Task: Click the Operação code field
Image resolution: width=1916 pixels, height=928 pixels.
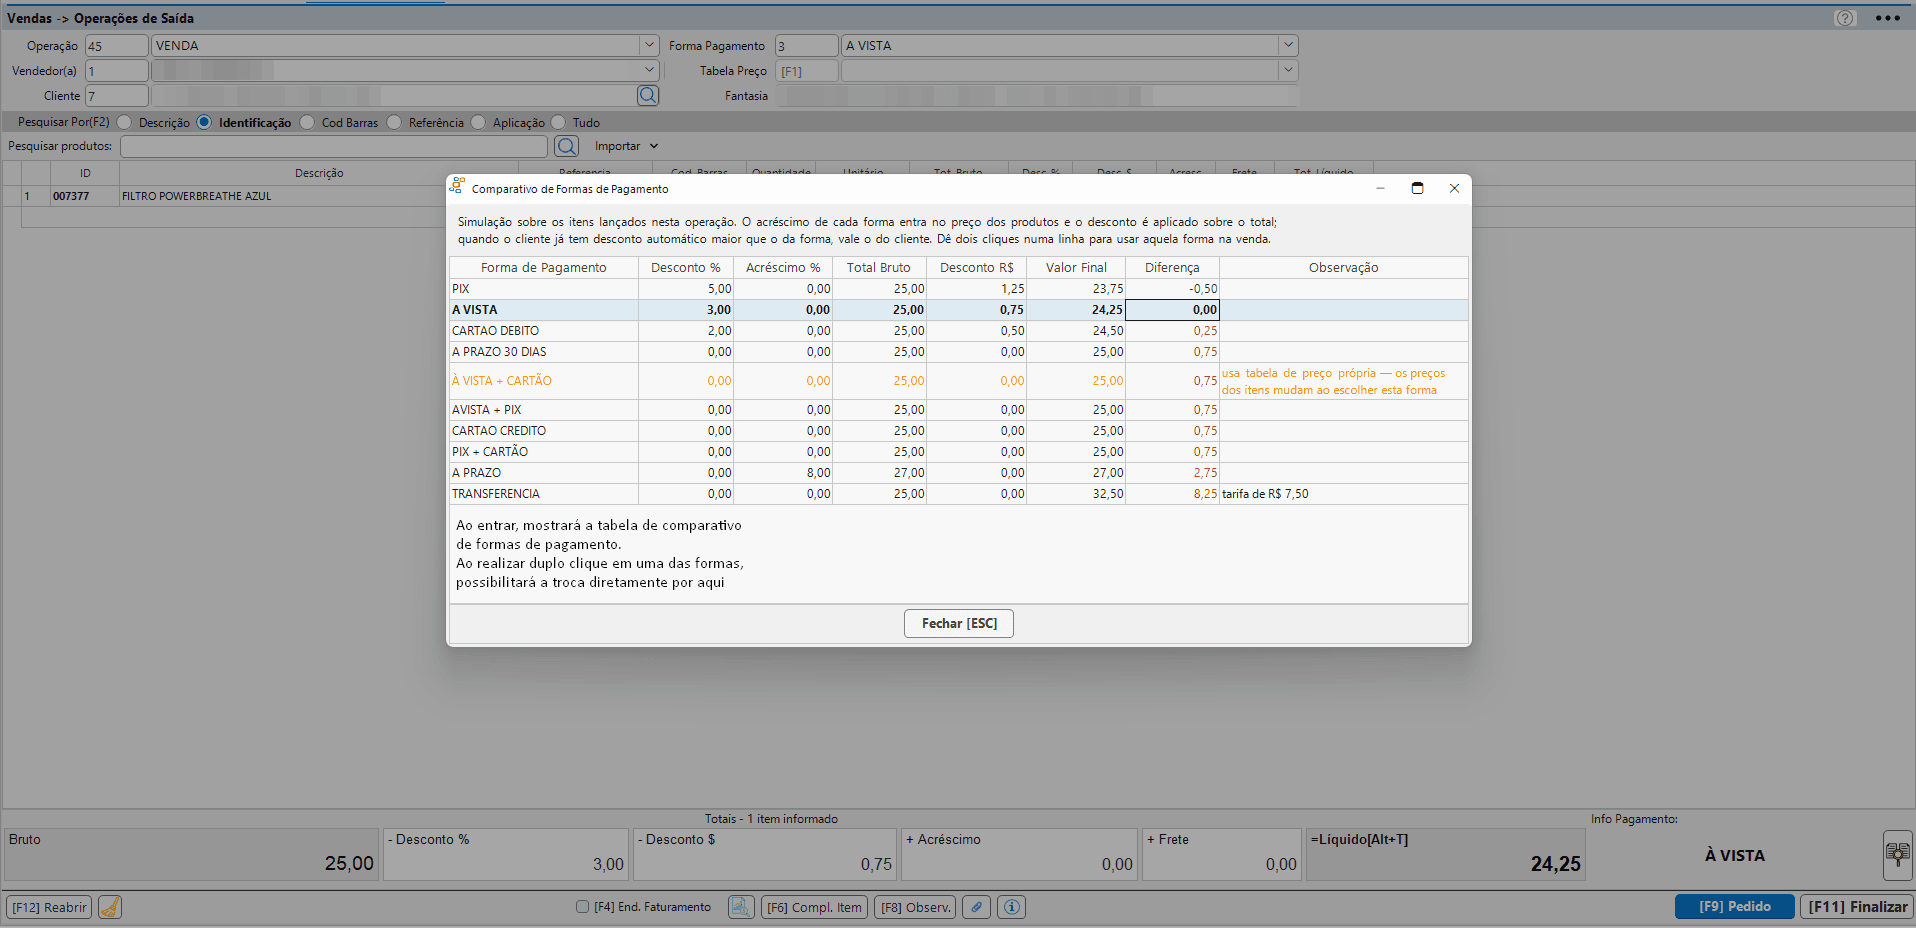Action: point(116,45)
